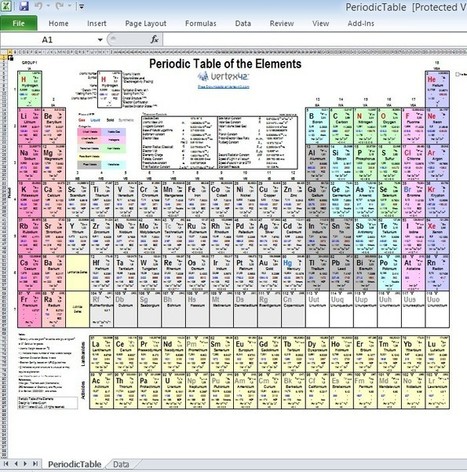The width and height of the screenshot is (467, 472).
Task: Click the Vertex42 logo image
Action: click(x=223, y=76)
